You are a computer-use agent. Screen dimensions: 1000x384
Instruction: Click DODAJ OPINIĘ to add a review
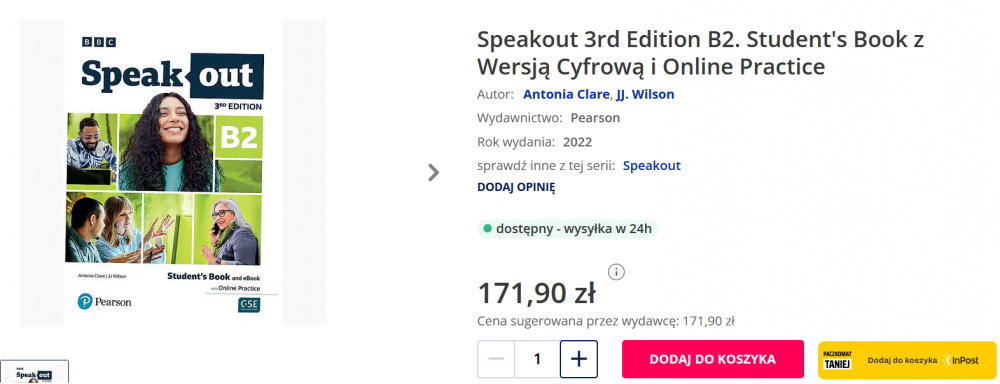(516, 188)
